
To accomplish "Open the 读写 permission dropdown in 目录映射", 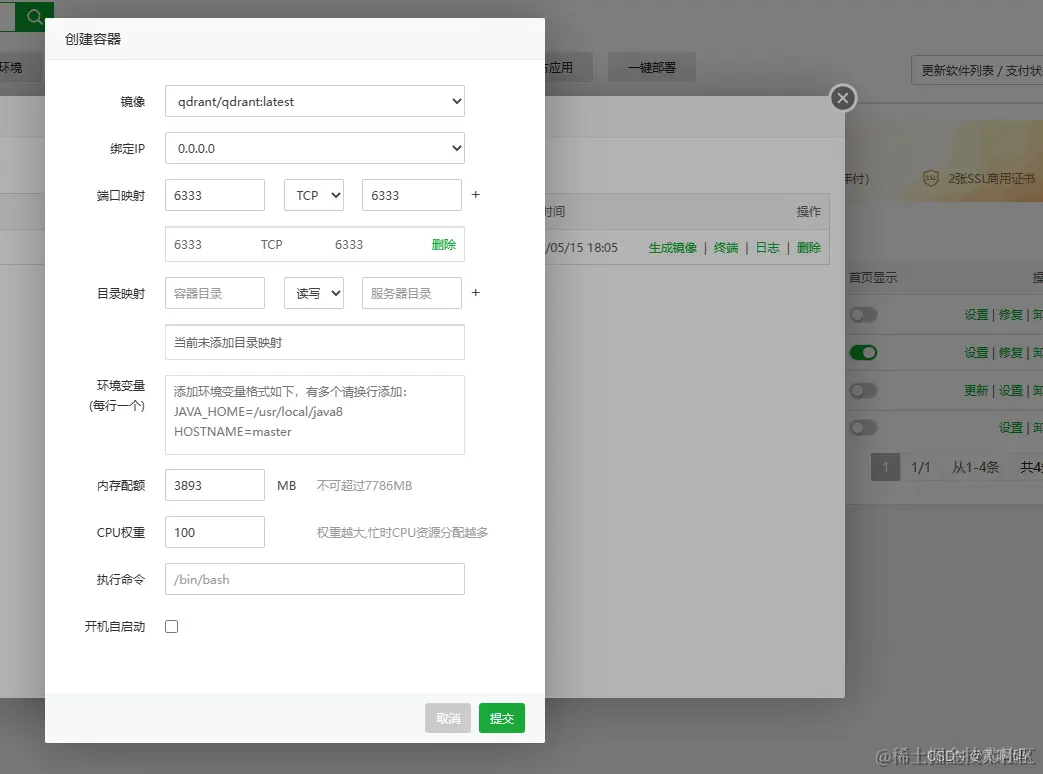I will (x=313, y=293).
